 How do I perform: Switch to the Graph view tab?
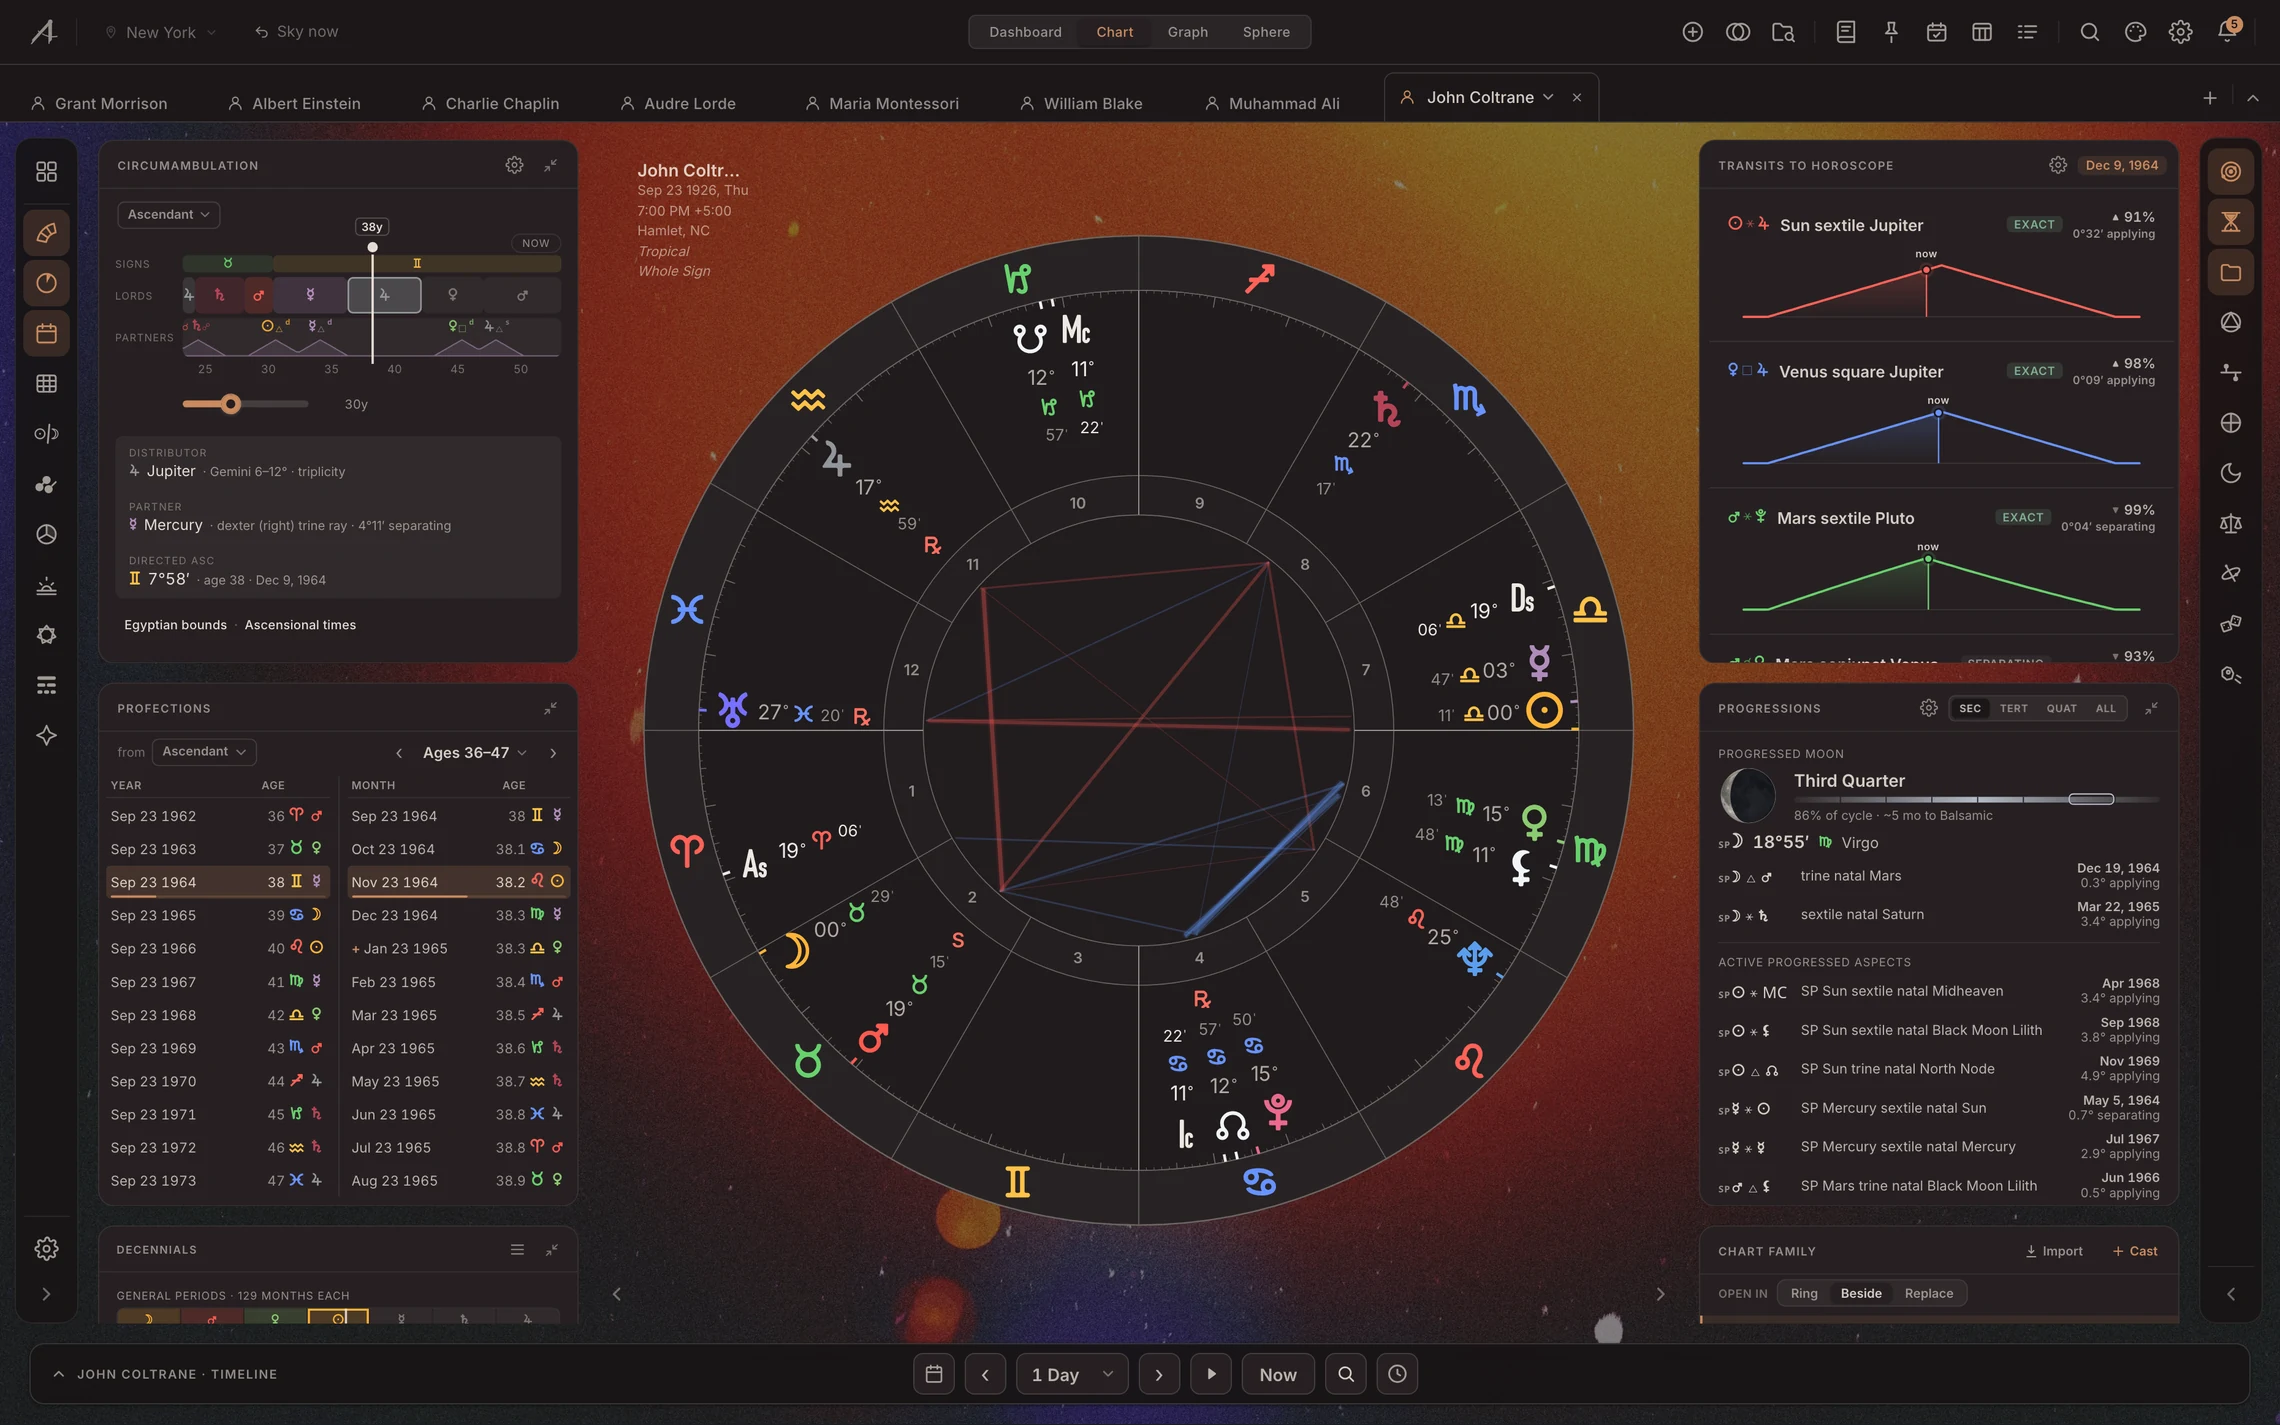1187,32
